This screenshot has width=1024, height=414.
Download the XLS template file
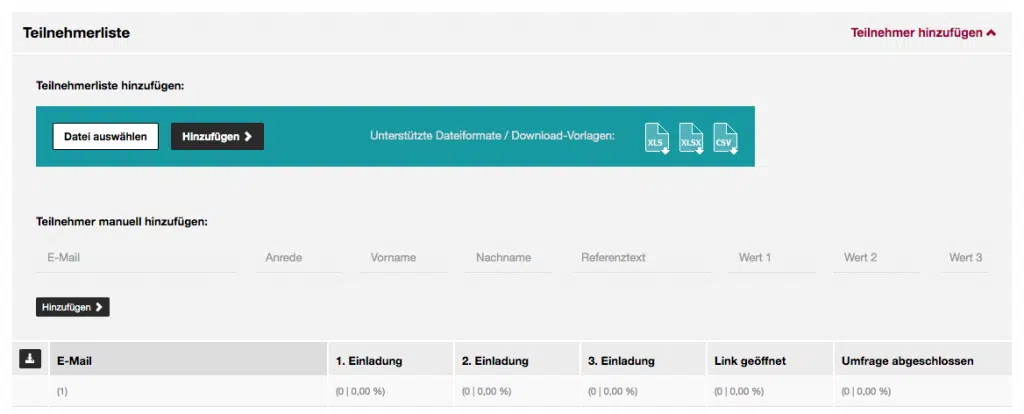657,138
